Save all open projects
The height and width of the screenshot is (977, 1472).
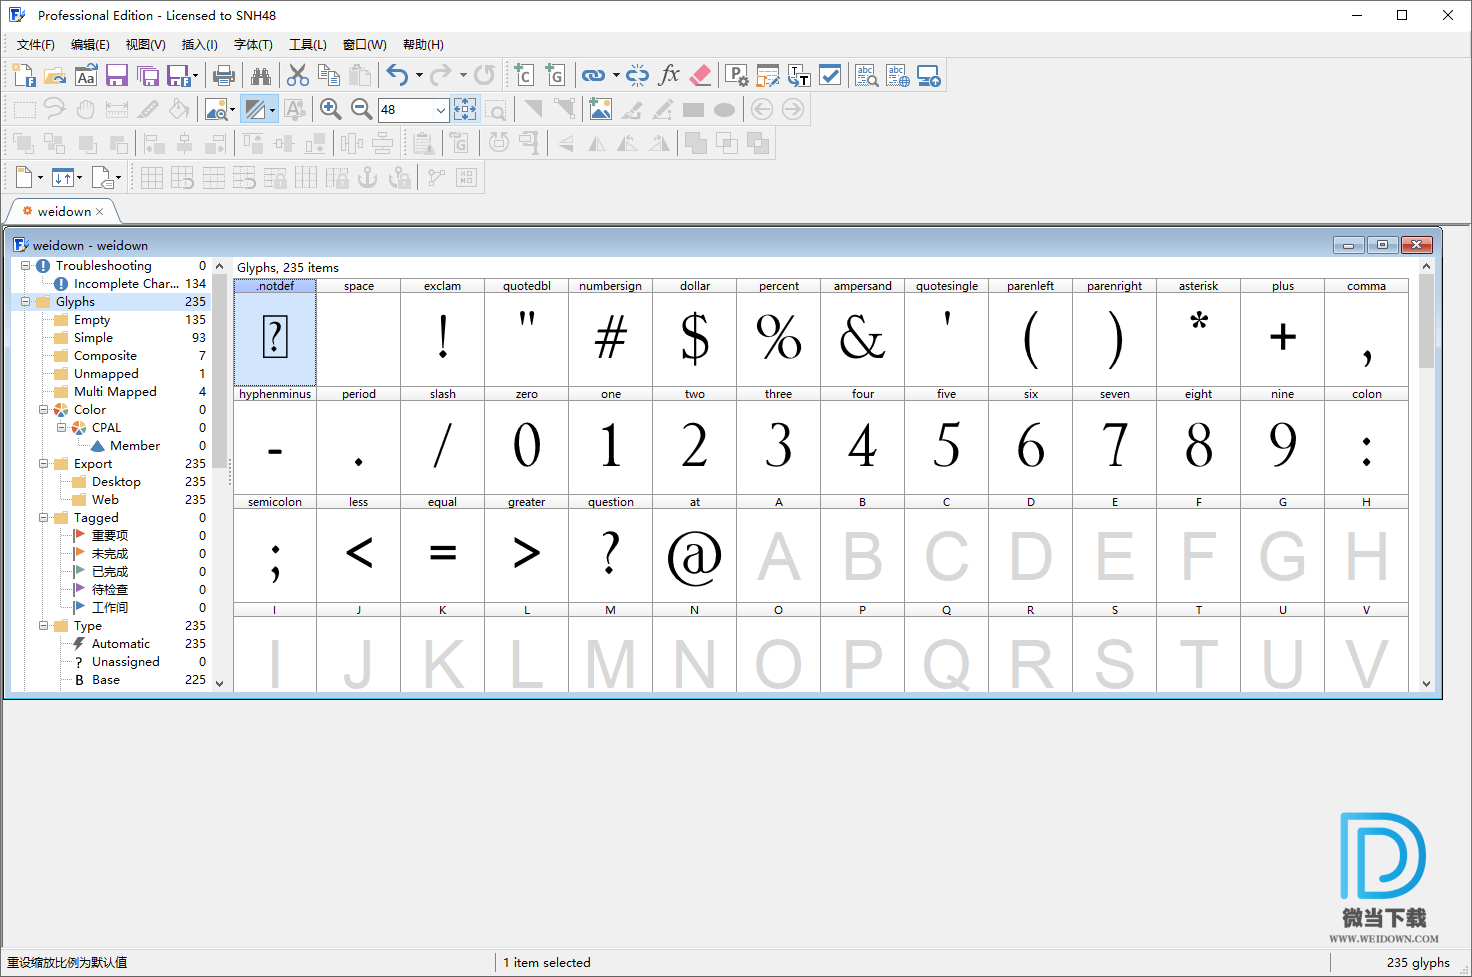[148, 75]
